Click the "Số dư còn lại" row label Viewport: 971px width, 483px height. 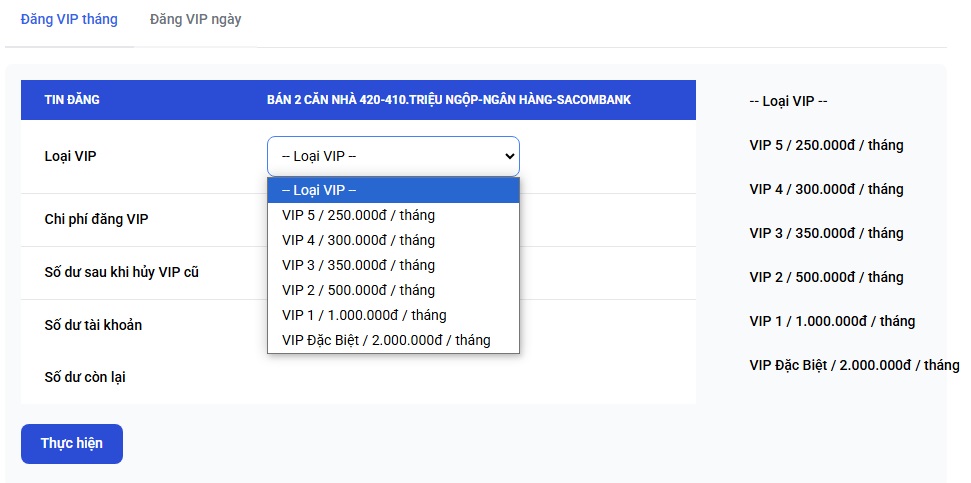85,377
